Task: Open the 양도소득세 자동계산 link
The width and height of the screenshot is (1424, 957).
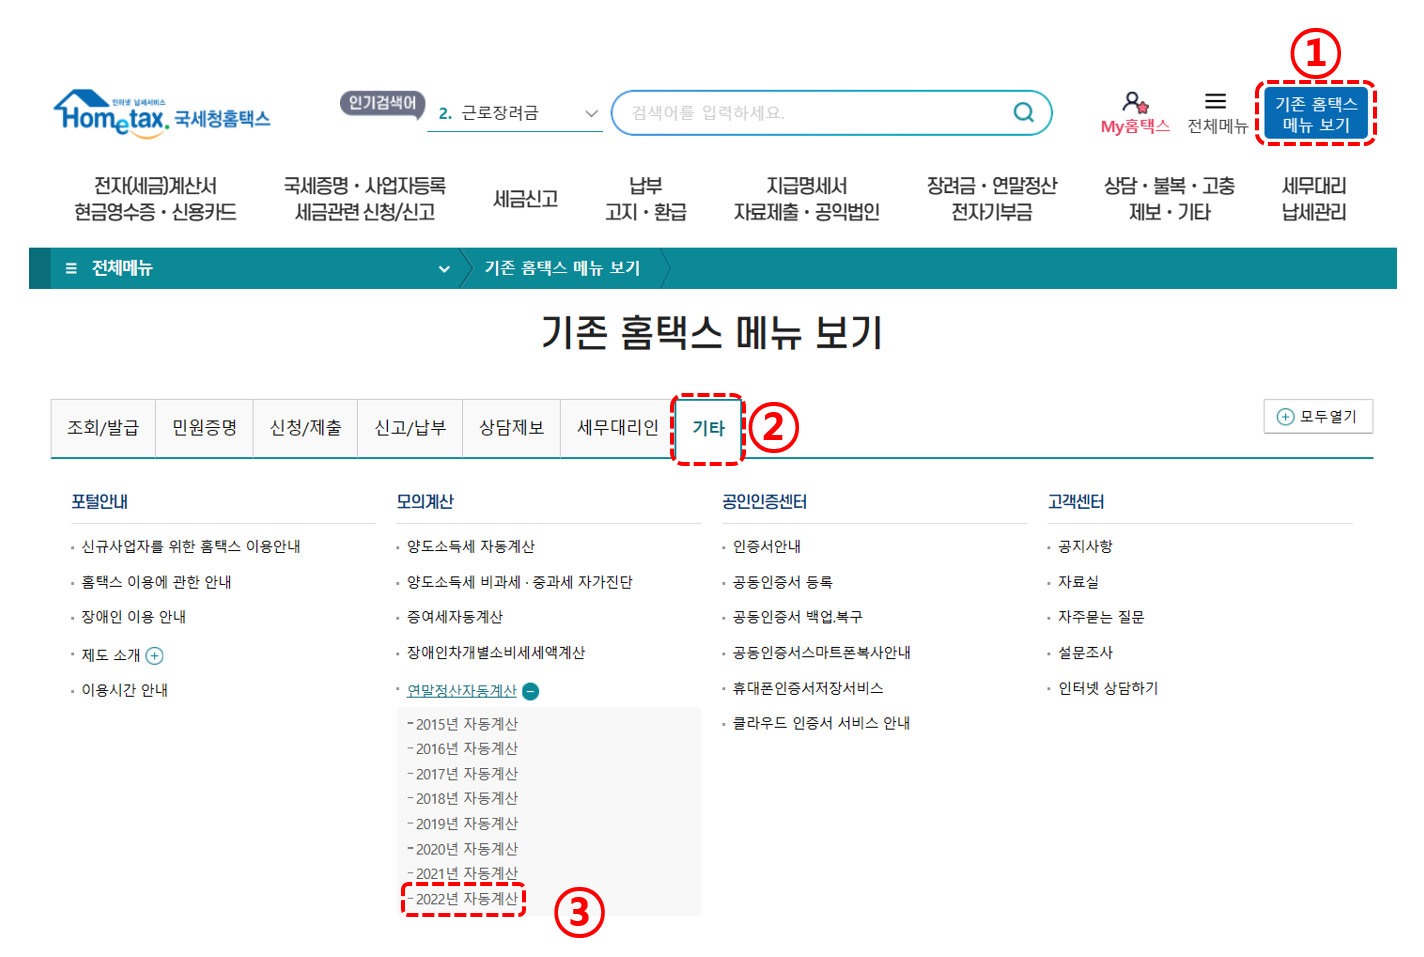Action: [x=471, y=546]
